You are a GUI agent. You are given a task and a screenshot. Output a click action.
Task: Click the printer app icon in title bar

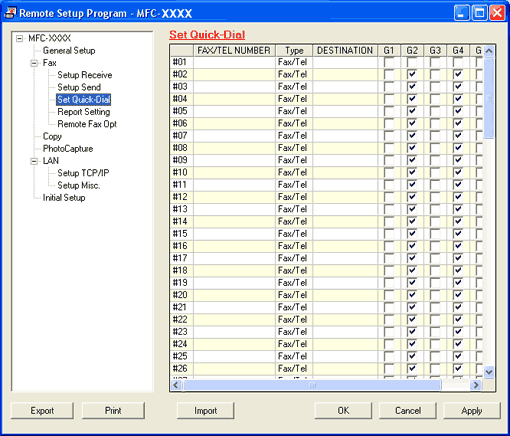pos(10,13)
